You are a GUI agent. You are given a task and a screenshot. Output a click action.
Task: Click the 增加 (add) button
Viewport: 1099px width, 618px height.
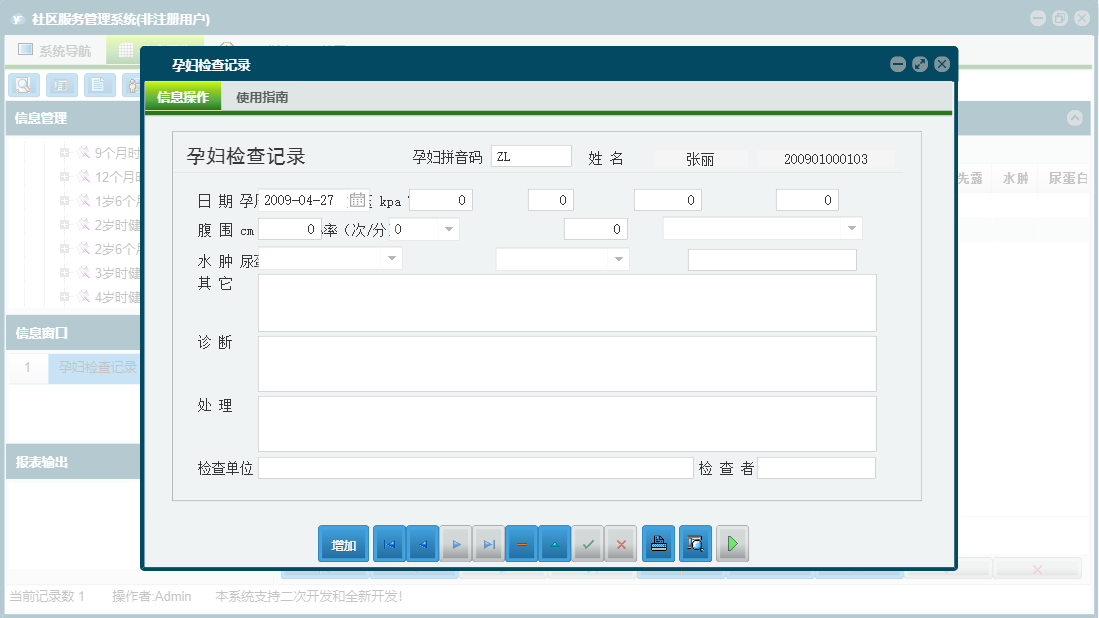click(343, 544)
